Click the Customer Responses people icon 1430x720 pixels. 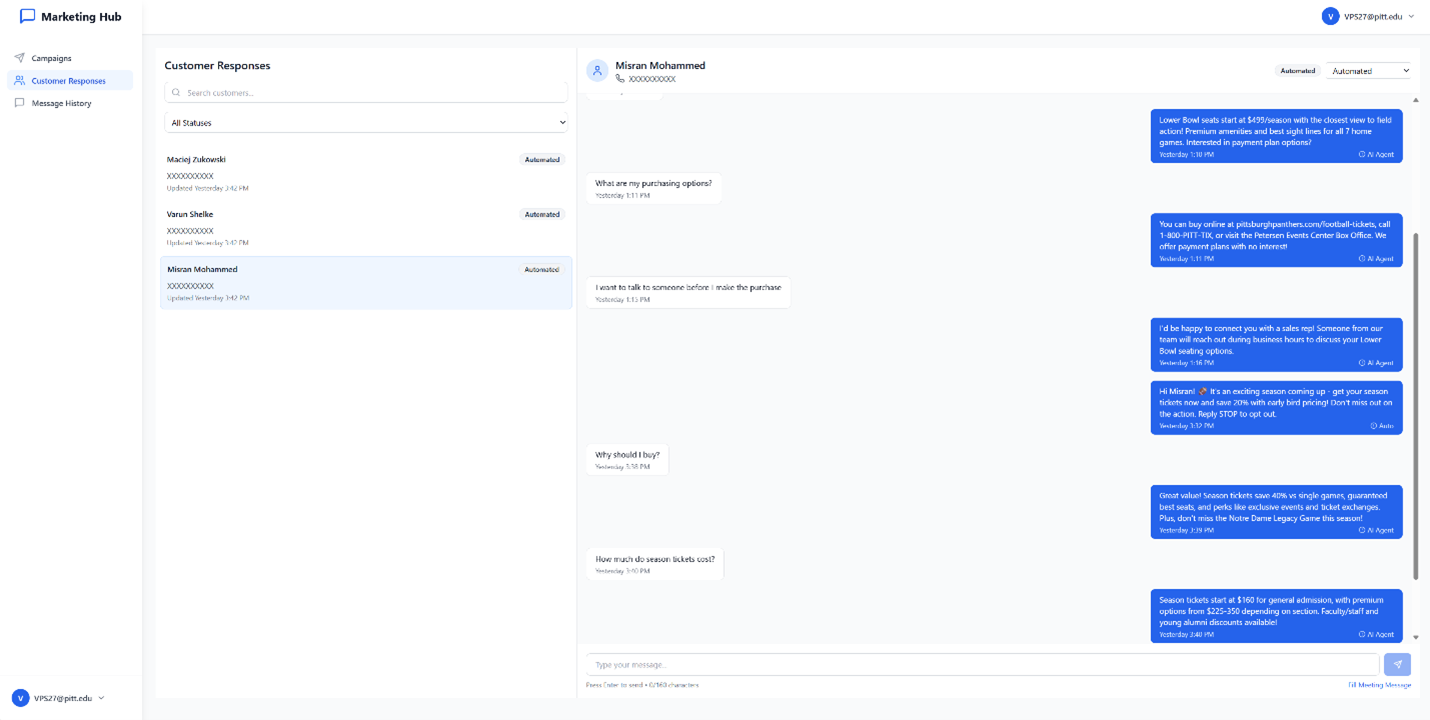pos(19,81)
